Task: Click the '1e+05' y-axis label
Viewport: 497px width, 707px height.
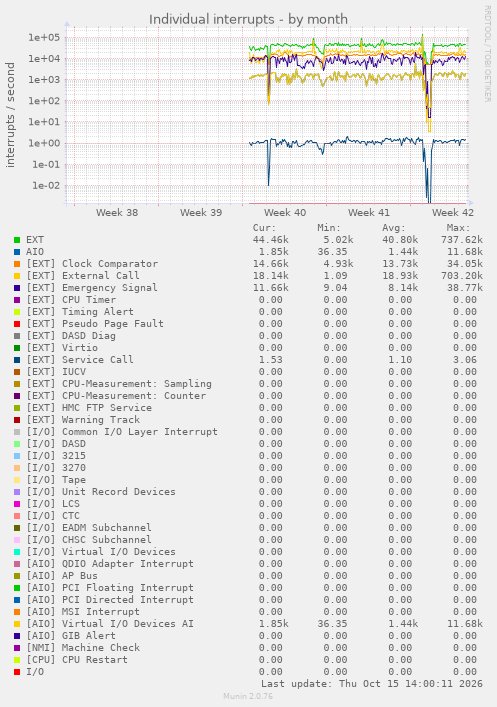Action: pyautogui.click(x=44, y=37)
